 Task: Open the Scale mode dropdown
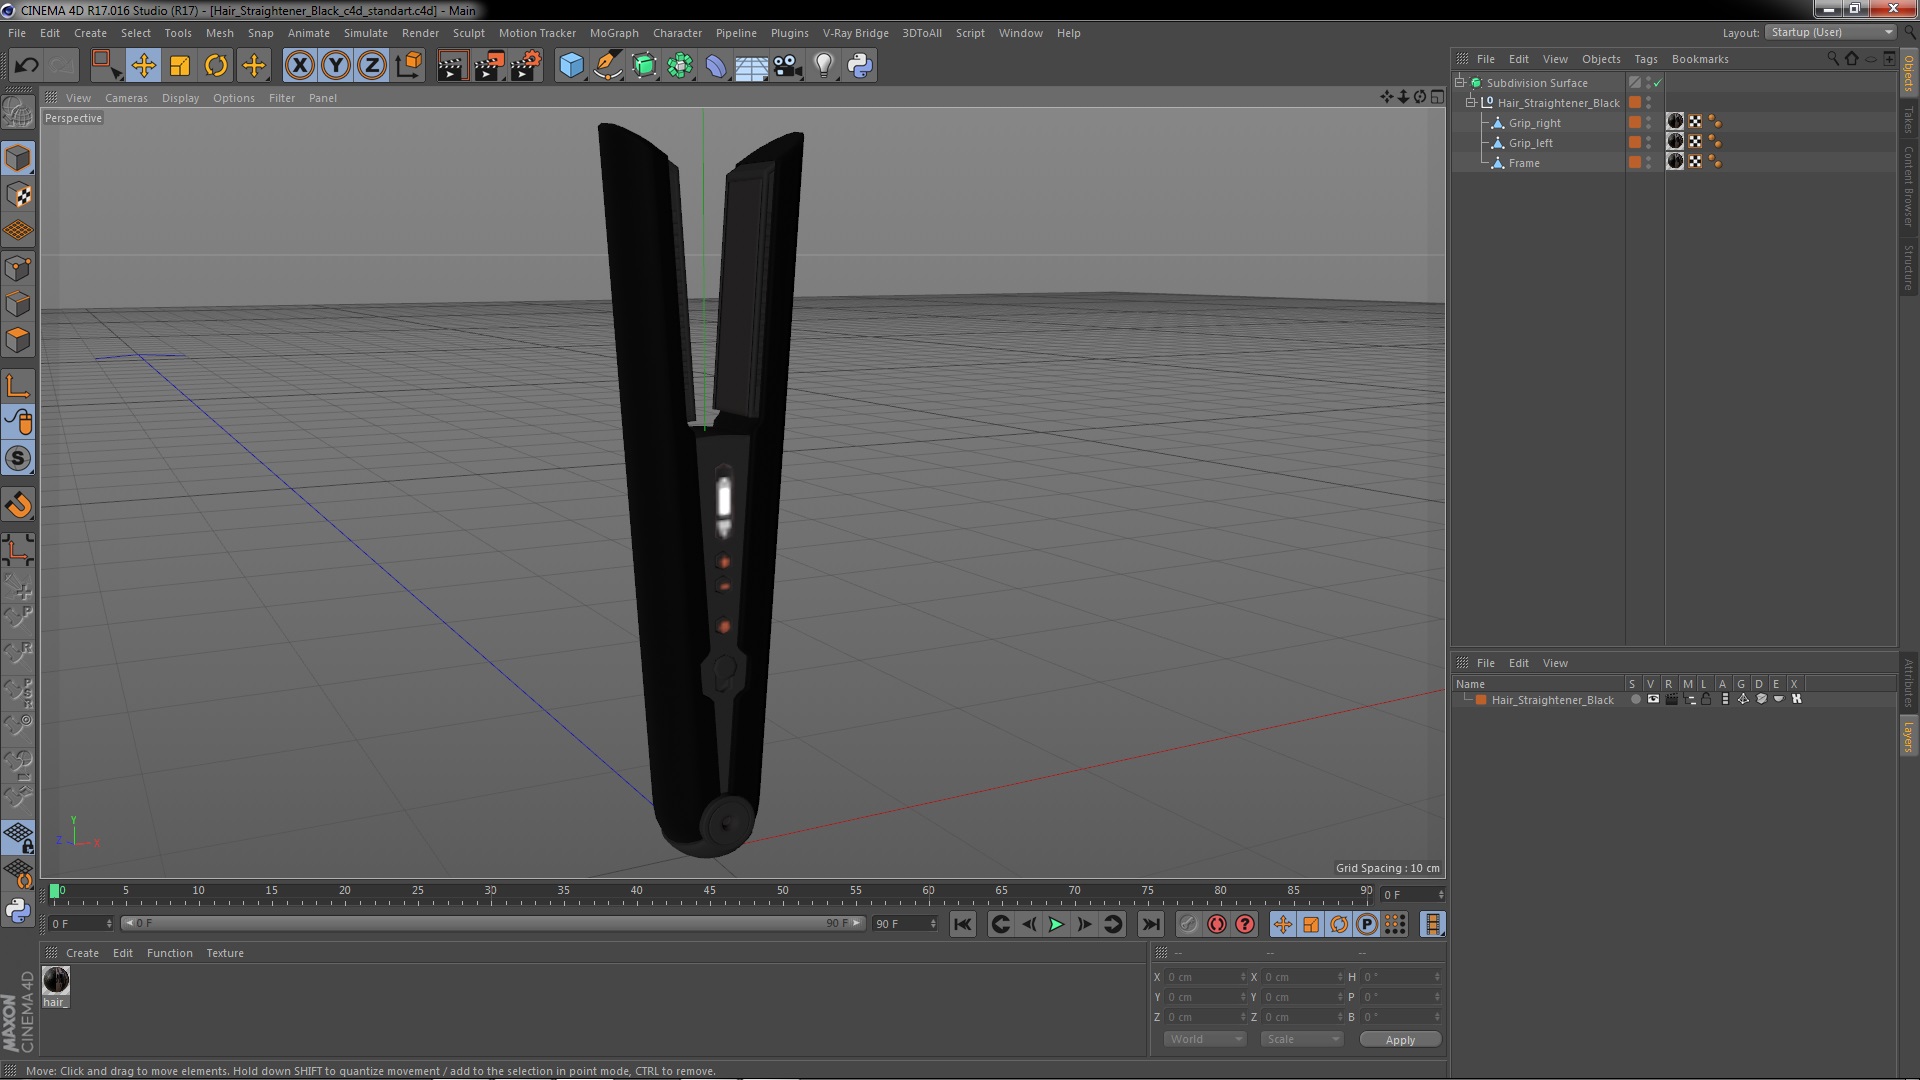tap(1301, 1039)
